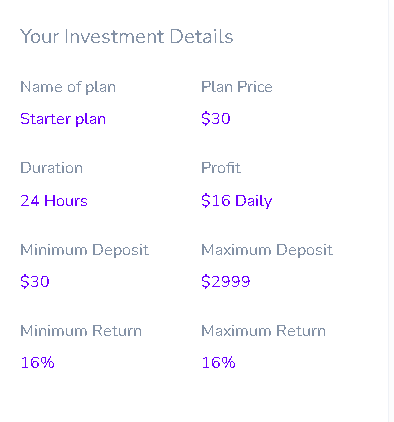Click the $30 plan price value
This screenshot has height=422, width=394.
(x=216, y=119)
